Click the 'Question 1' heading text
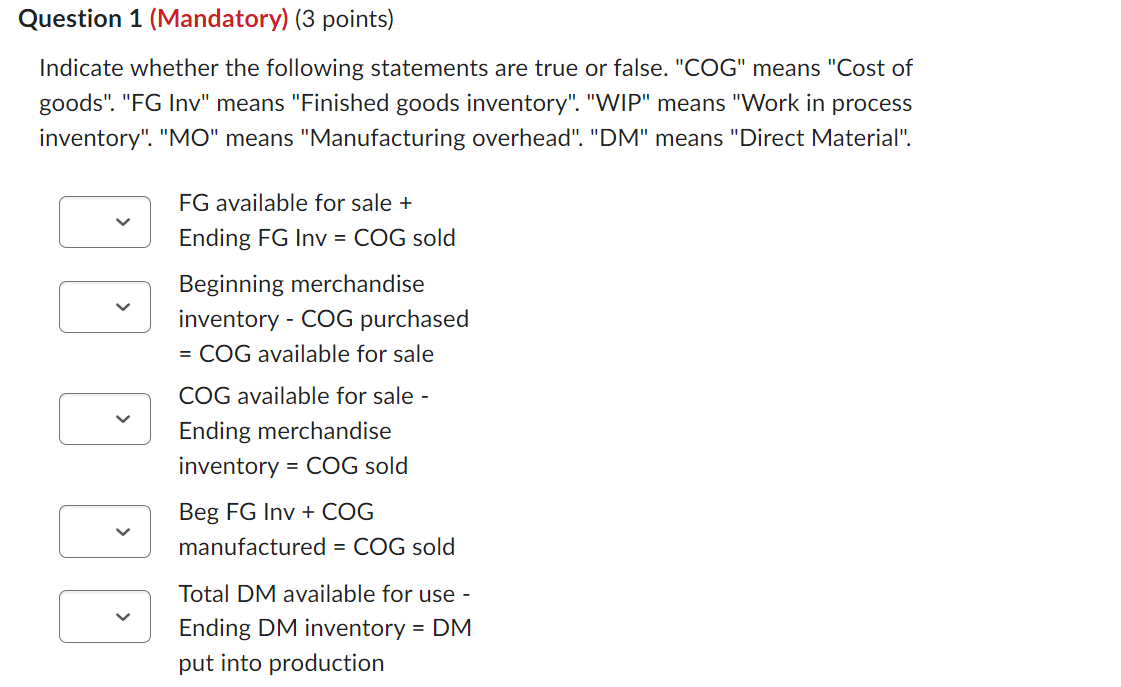1121x687 pixels. (78, 17)
